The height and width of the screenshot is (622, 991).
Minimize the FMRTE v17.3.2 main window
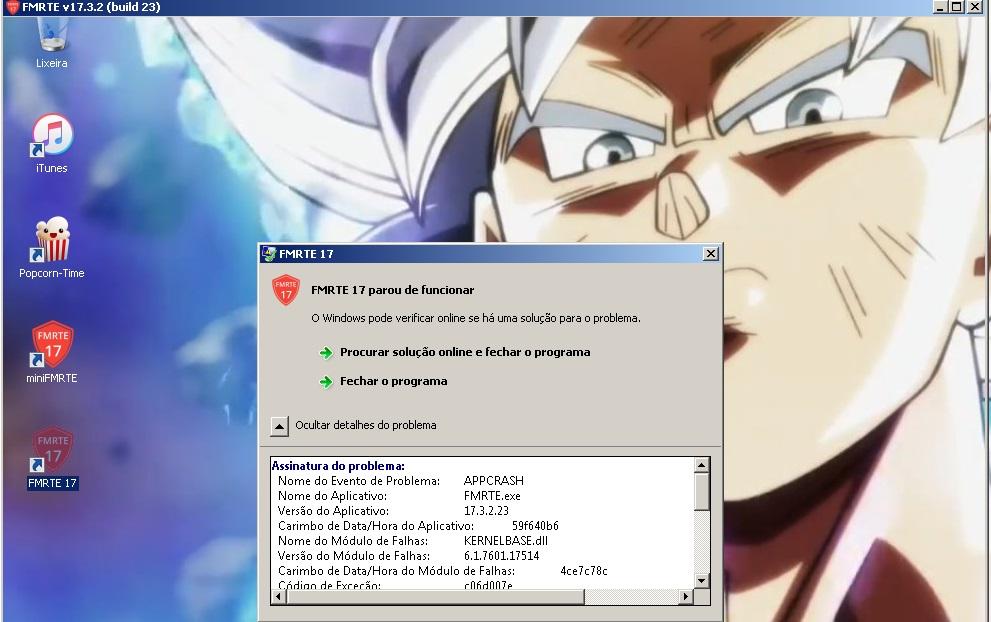click(x=940, y=7)
